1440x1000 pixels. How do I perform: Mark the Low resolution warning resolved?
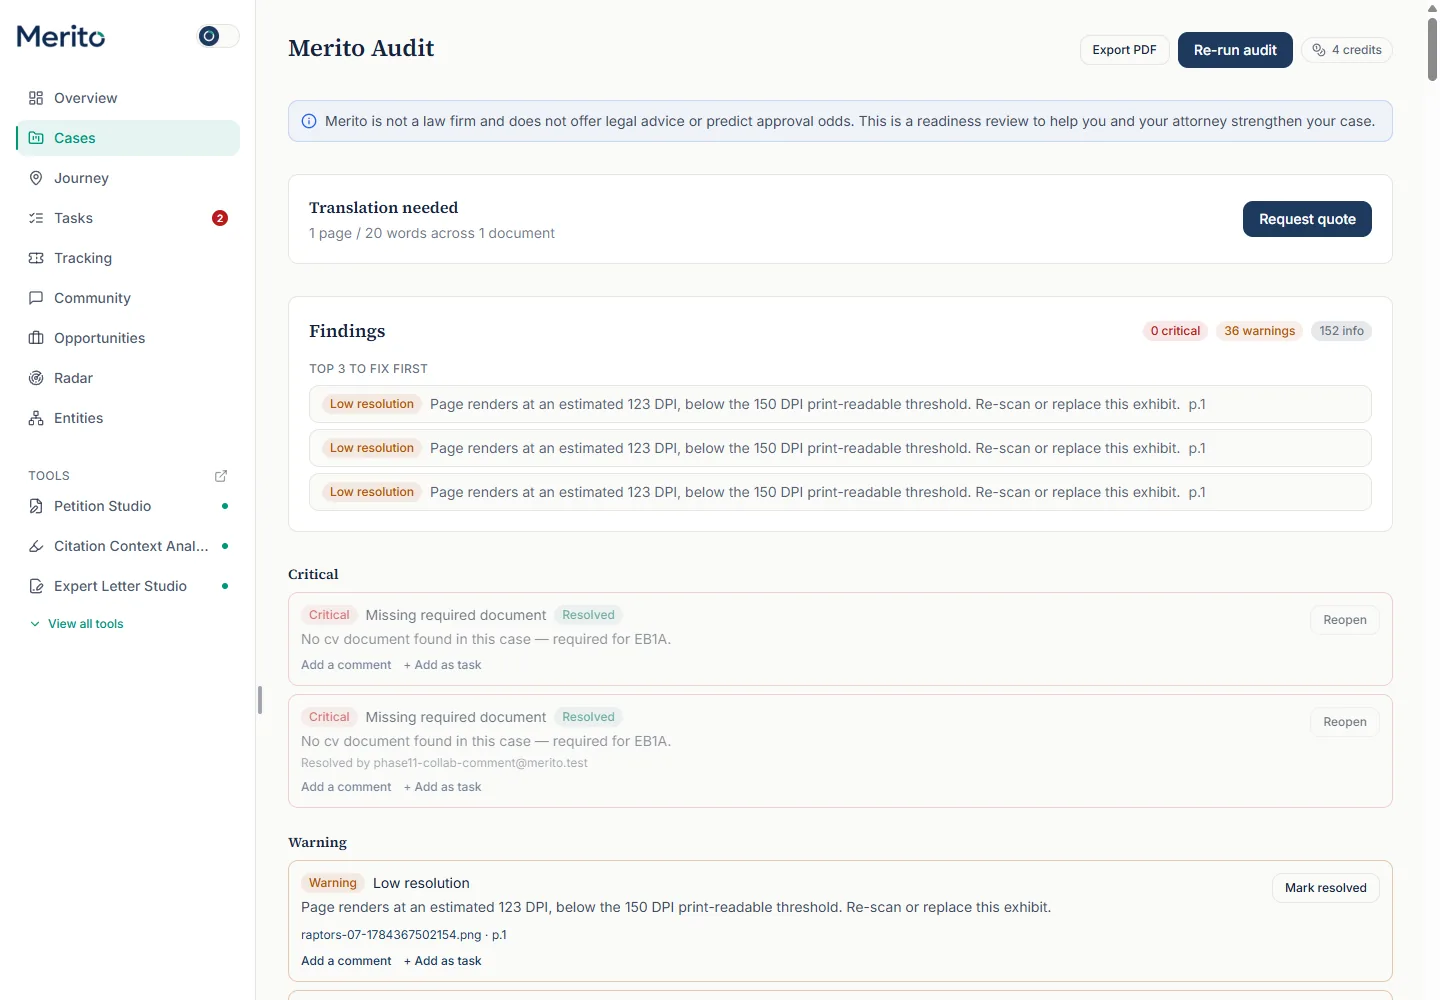coord(1325,888)
